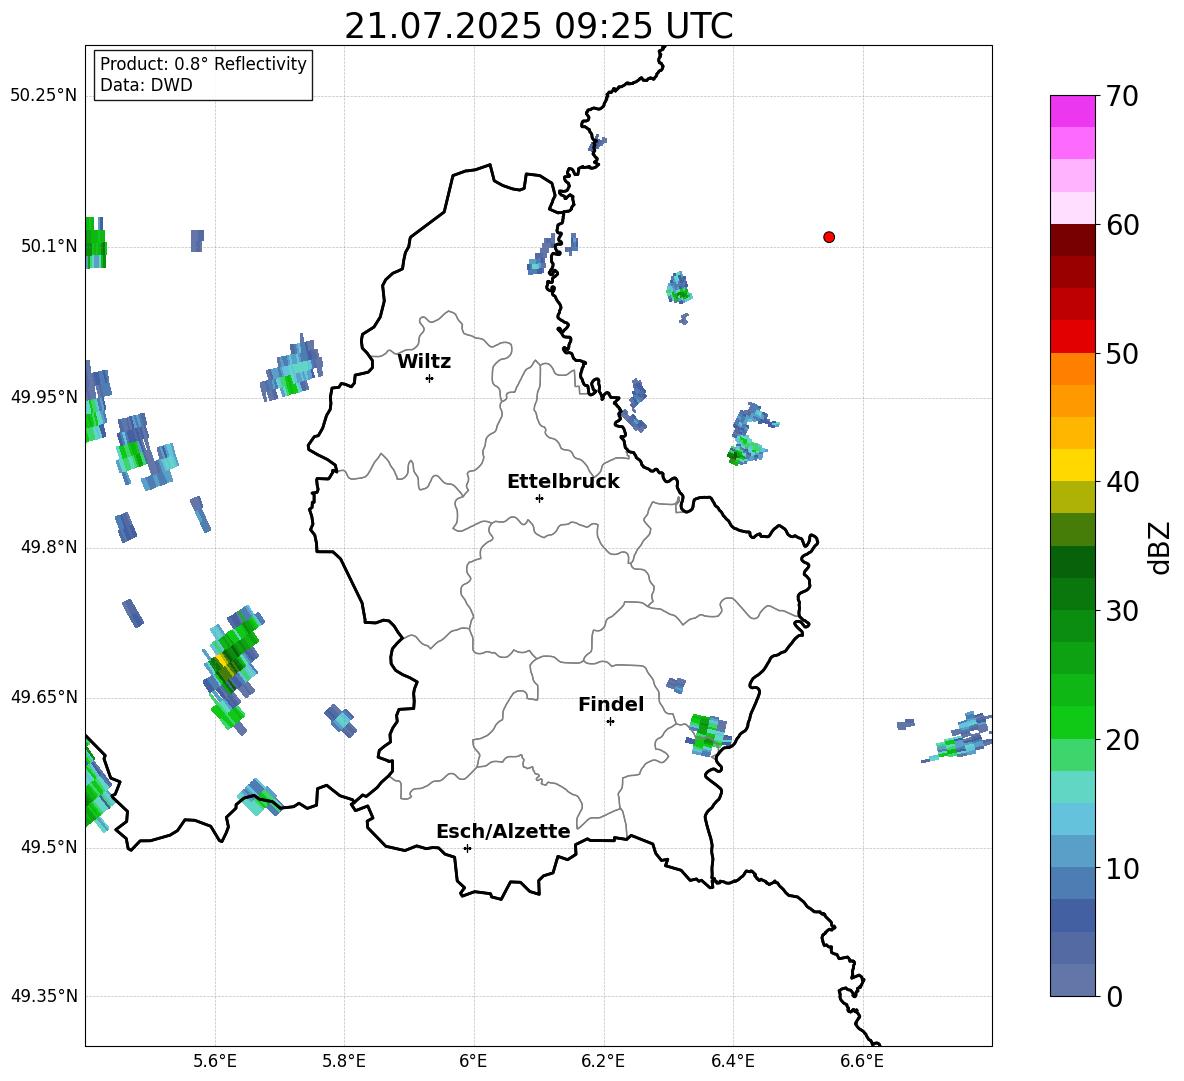
Task: Click the 49.8°N latitude label
Action: [x=48, y=547]
